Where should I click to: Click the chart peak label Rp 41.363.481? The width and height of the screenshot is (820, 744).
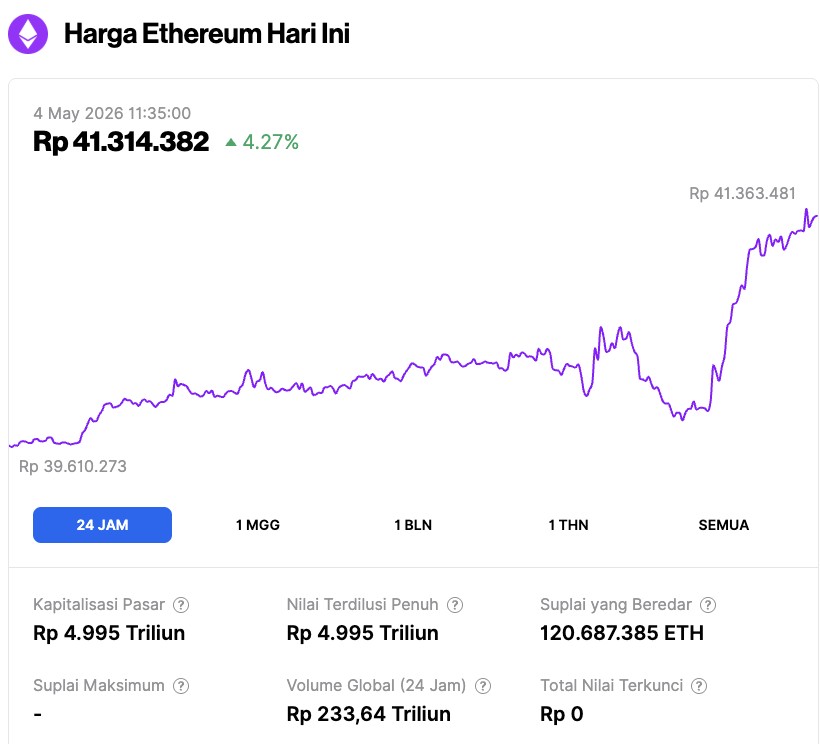coord(742,193)
